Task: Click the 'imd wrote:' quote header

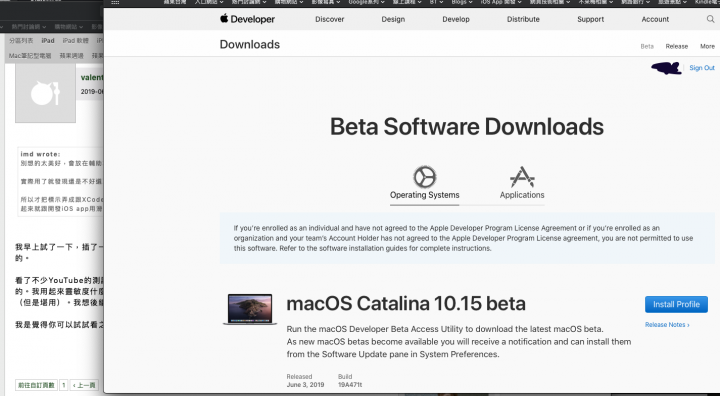Action: pos(40,154)
